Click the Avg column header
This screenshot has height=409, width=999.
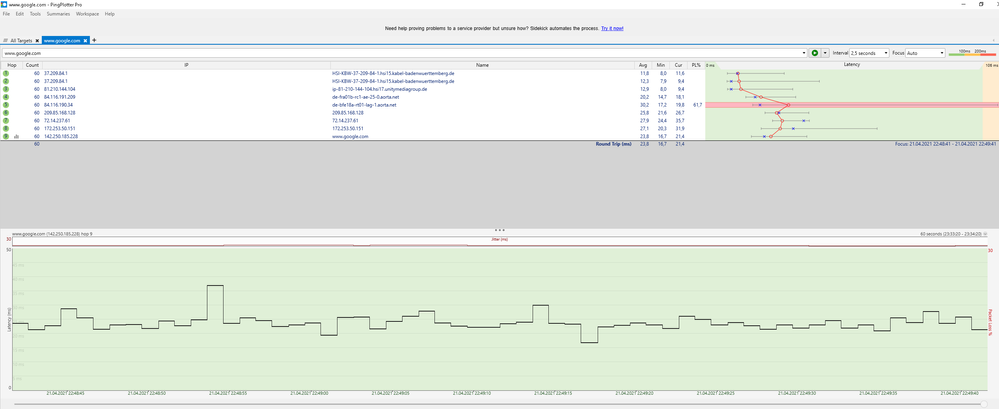tap(642, 65)
